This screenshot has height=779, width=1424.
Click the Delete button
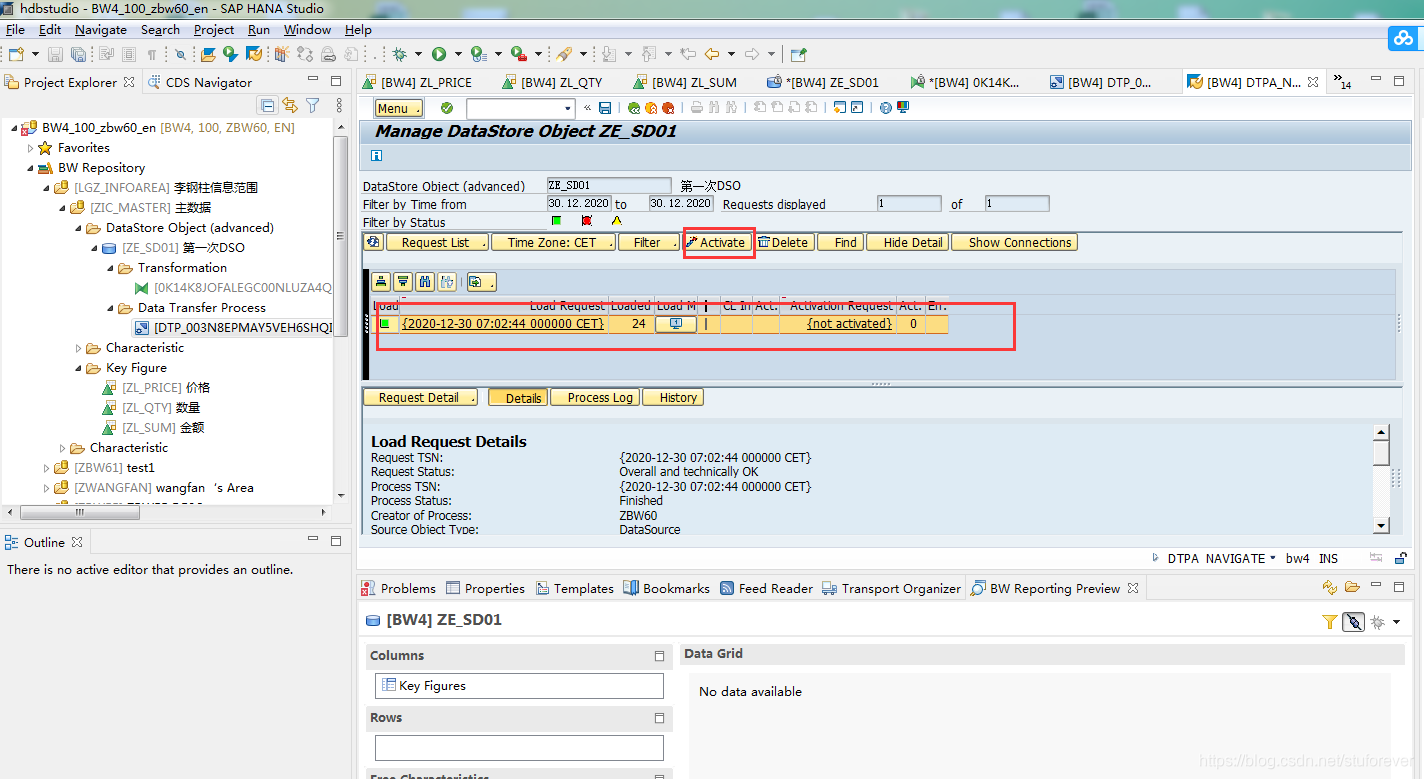tap(783, 242)
